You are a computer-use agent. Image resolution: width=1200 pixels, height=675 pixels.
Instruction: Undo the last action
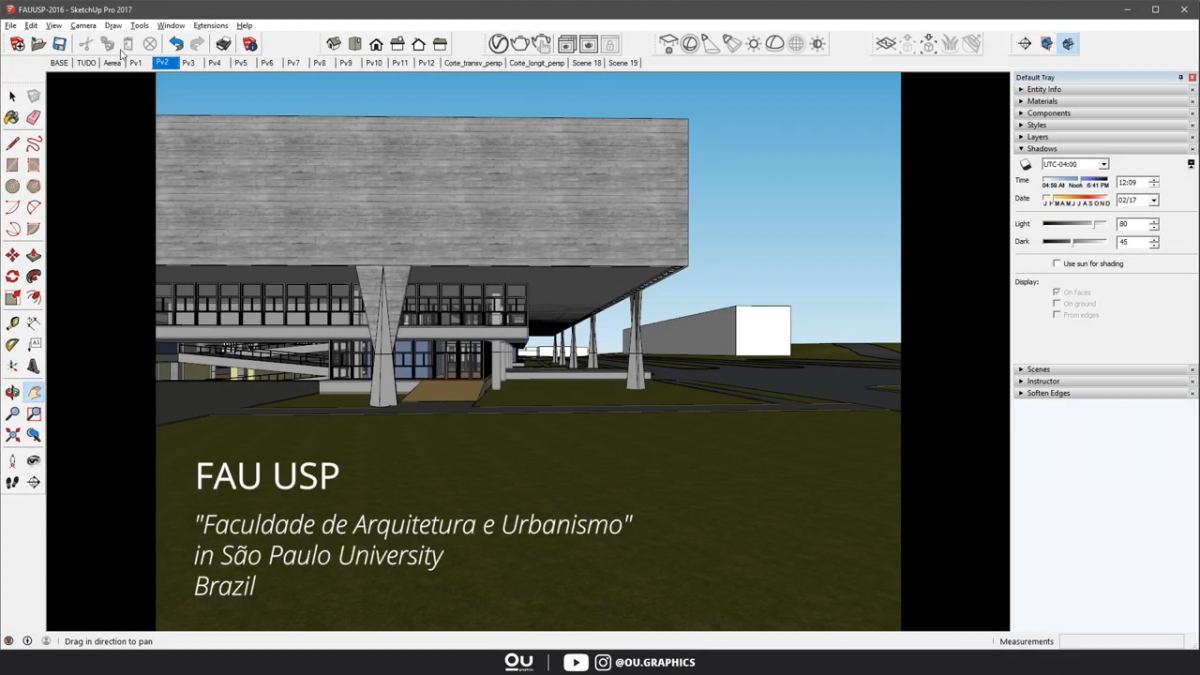(x=176, y=44)
